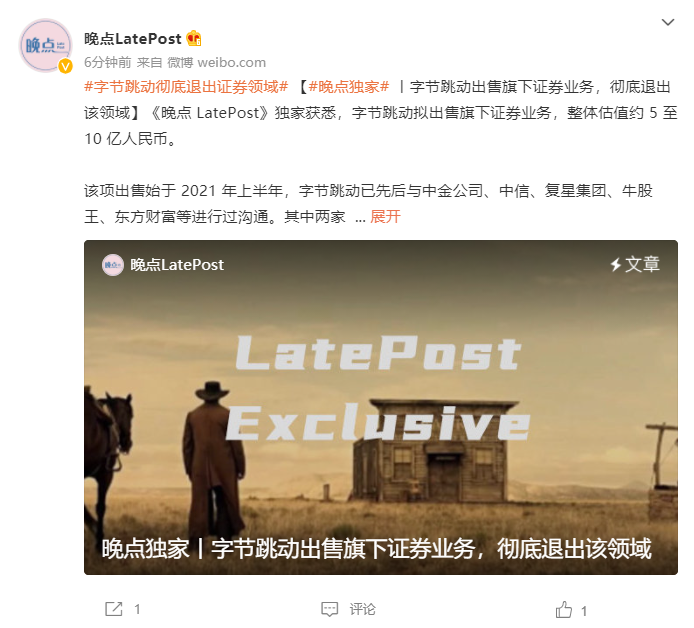Click the lightning 文章 article tag
This screenshot has height=628, width=694.
click(635, 264)
